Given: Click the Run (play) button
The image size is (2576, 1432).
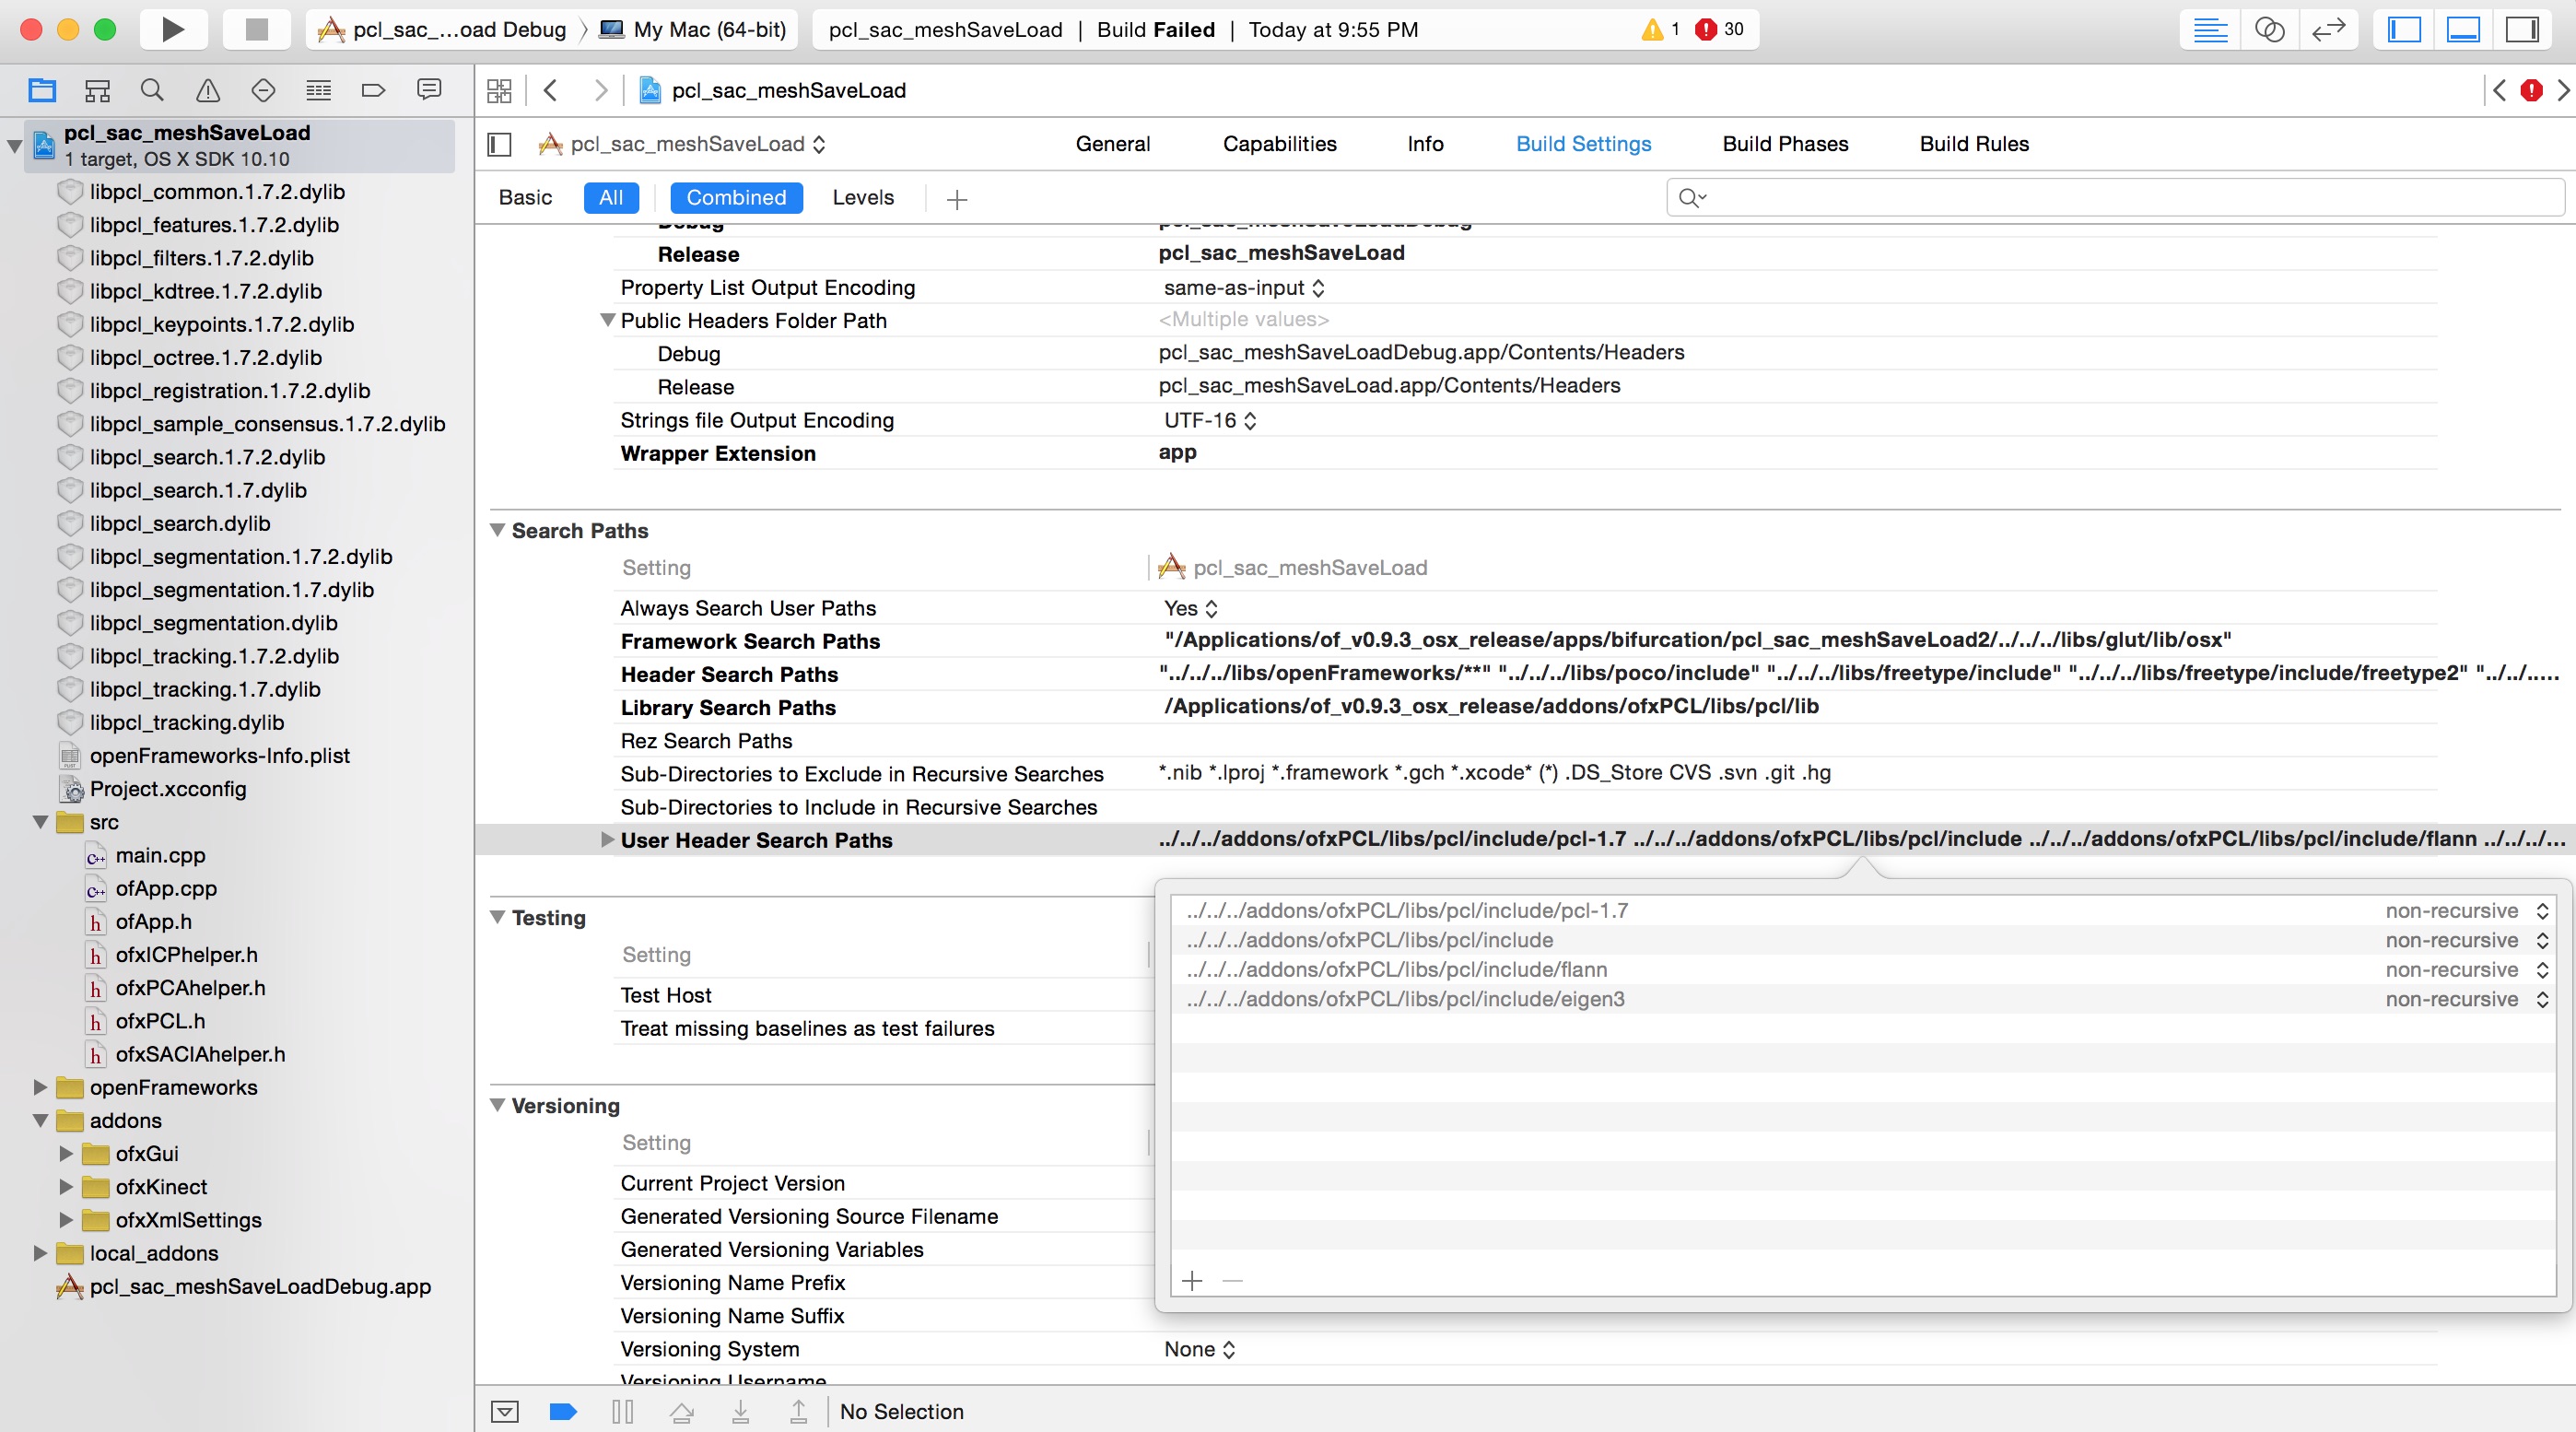Looking at the screenshot, I should [x=173, y=29].
